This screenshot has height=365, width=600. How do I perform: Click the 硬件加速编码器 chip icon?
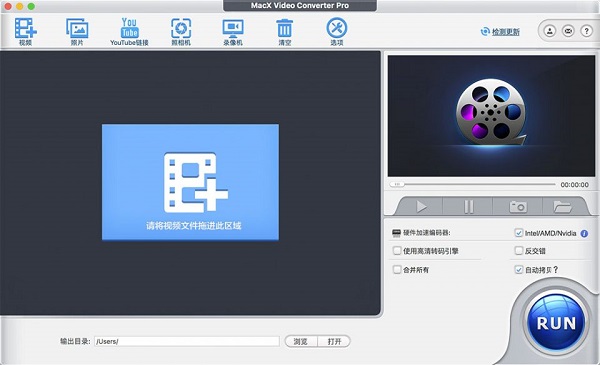[x=396, y=233]
